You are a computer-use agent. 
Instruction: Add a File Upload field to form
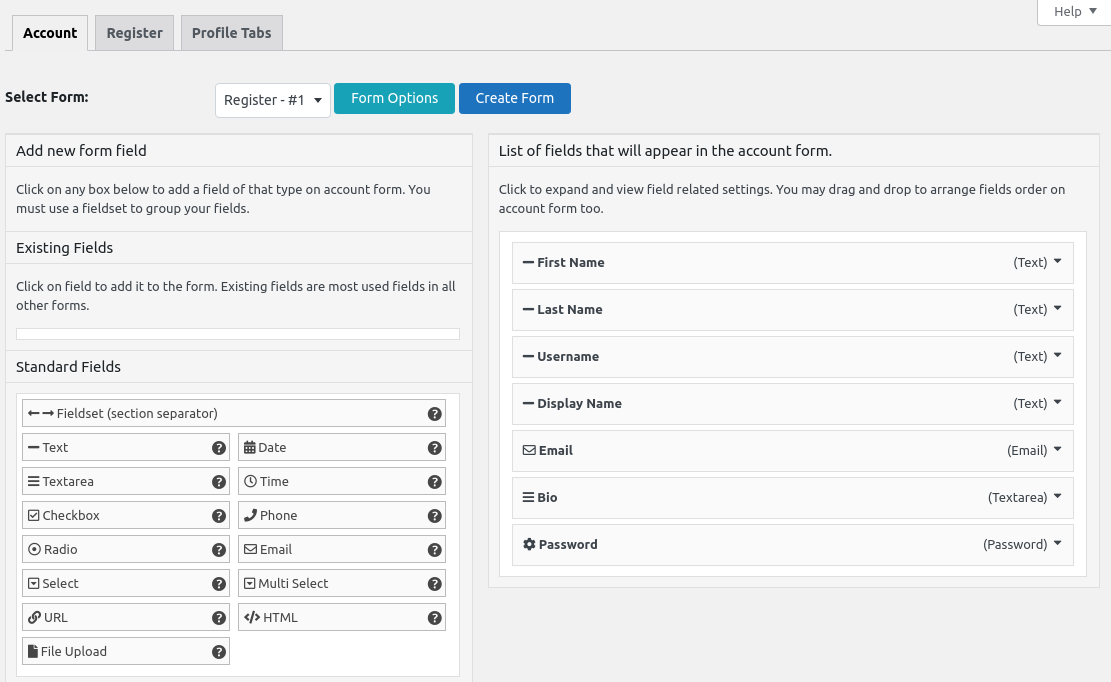[x=126, y=652]
